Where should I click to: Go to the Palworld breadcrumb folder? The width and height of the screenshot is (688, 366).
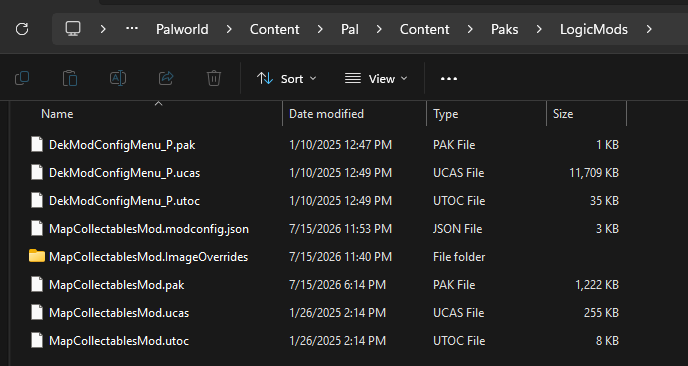pyautogui.click(x=182, y=29)
